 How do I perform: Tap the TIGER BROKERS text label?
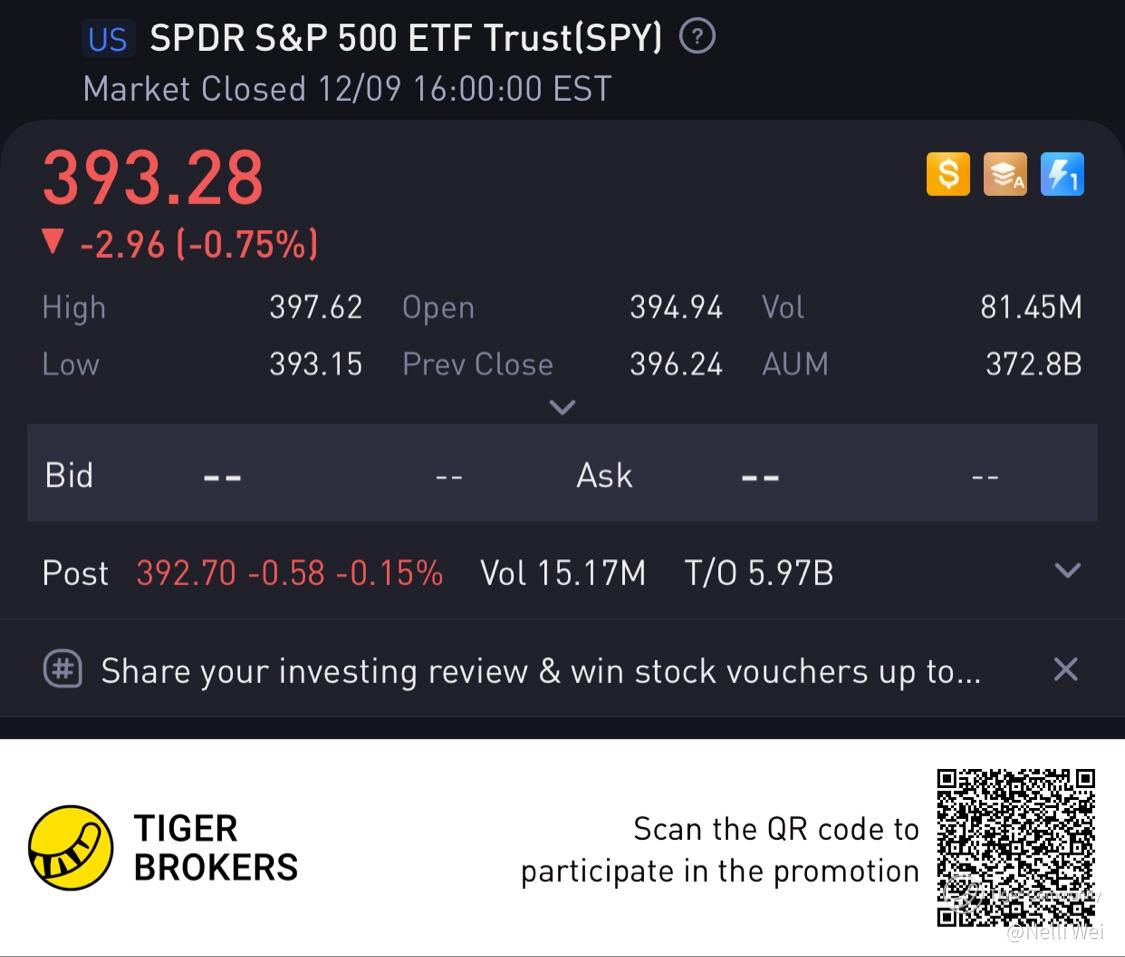[216, 848]
